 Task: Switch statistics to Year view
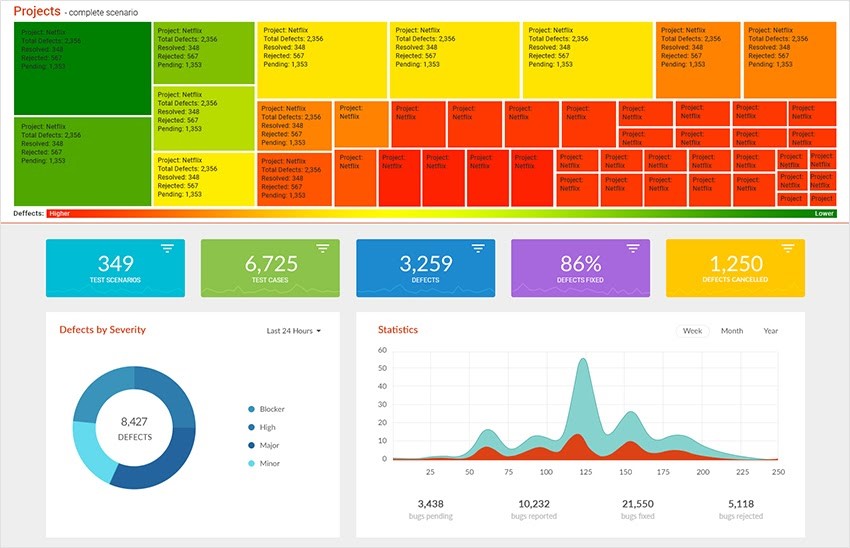click(770, 331)
